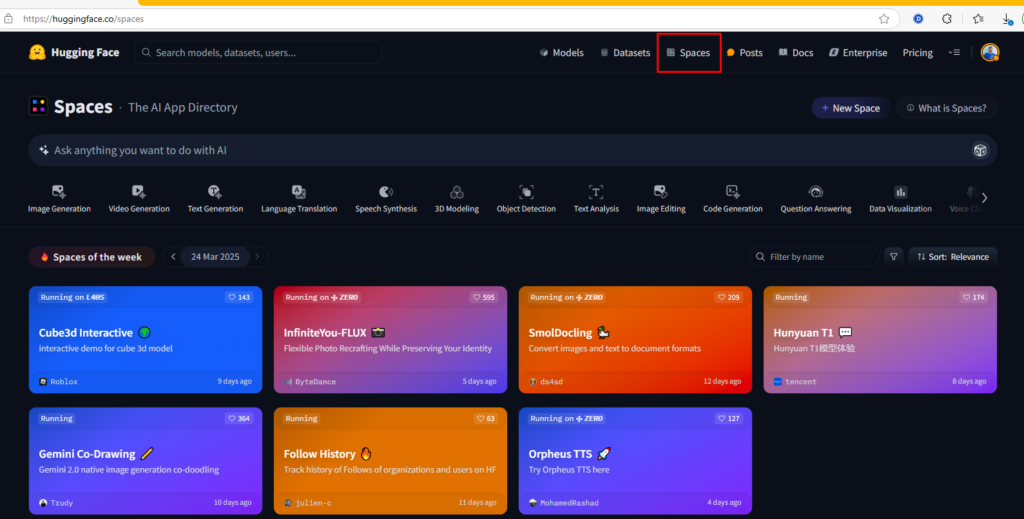1024x519 pixels.
Task: Go to previous week arrow
Action: 173,257
